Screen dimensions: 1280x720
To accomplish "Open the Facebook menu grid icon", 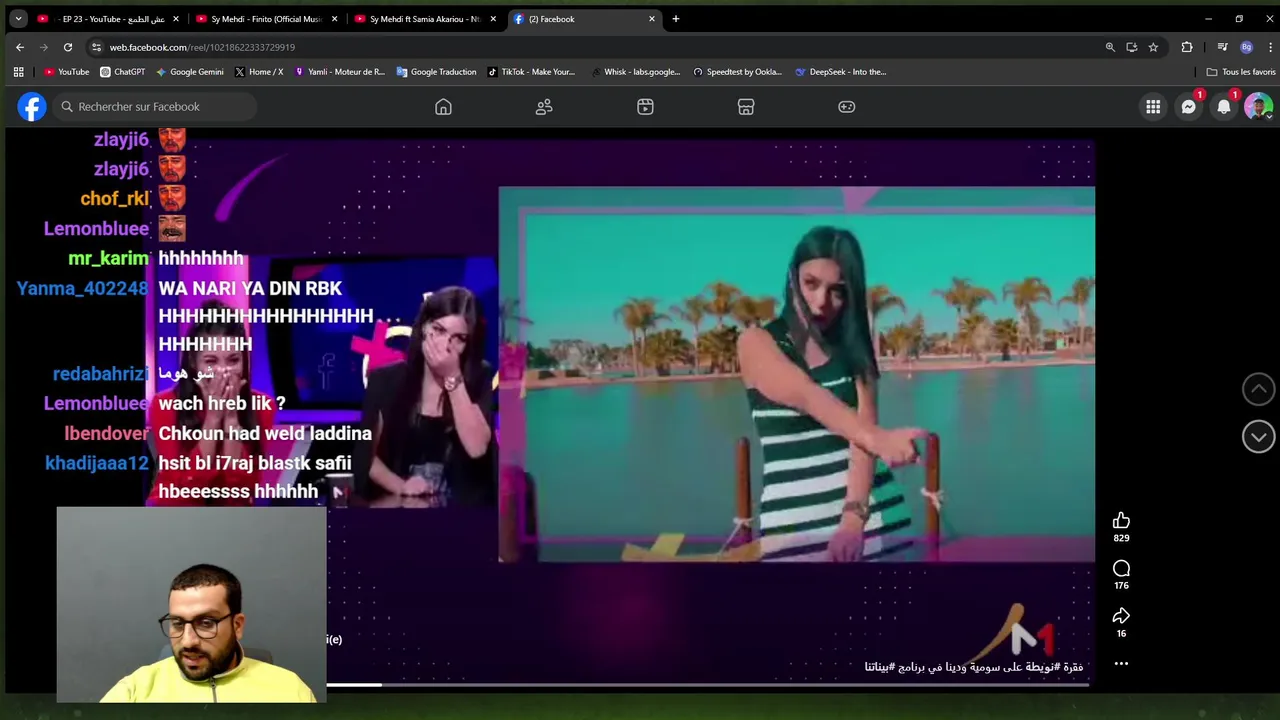I will coord(1153,107).
